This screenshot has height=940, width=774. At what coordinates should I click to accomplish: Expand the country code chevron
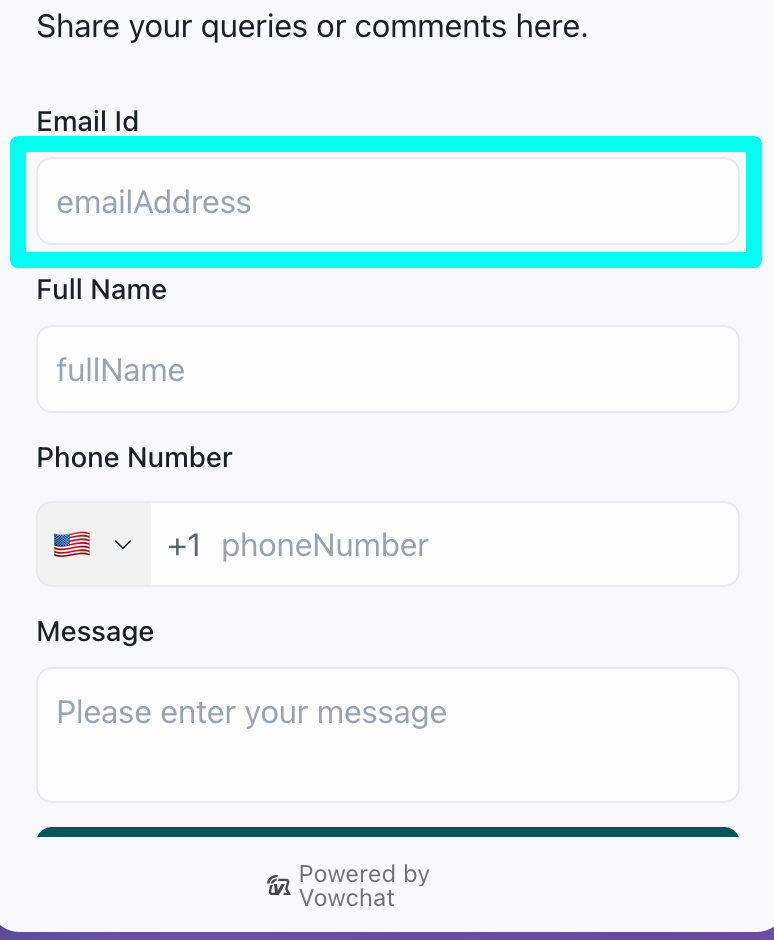[123, 545]
